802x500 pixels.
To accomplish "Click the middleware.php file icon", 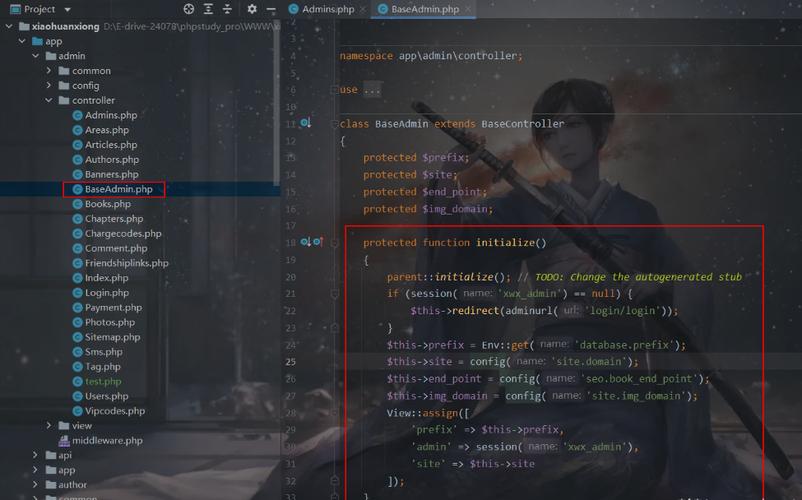I will [64, 441].
